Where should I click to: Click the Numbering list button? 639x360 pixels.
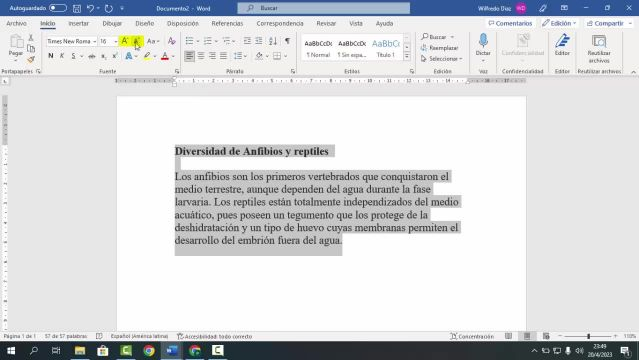pos(208,41)
